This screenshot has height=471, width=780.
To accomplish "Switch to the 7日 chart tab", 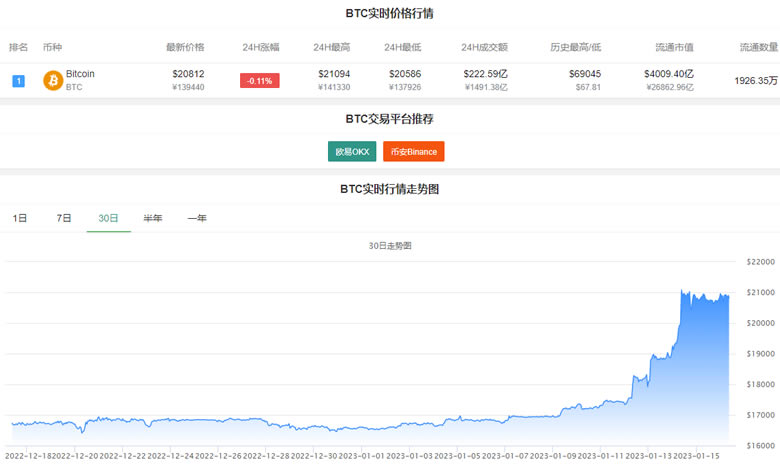I will (x=64, y=218).
